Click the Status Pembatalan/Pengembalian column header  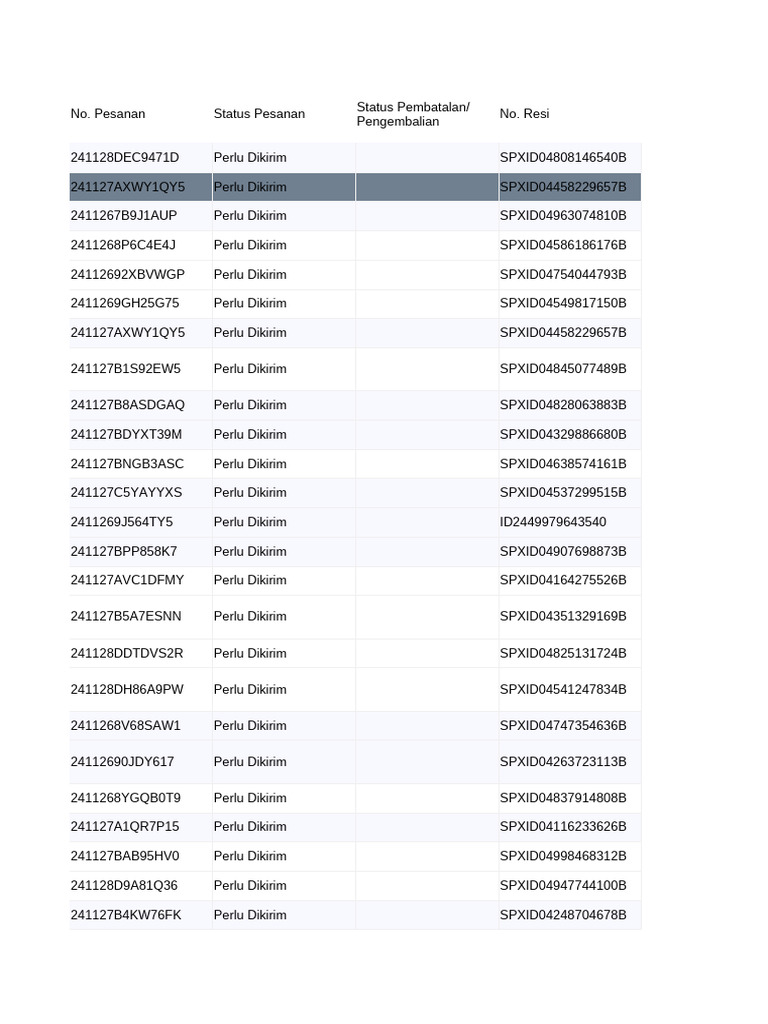point(413,114)
